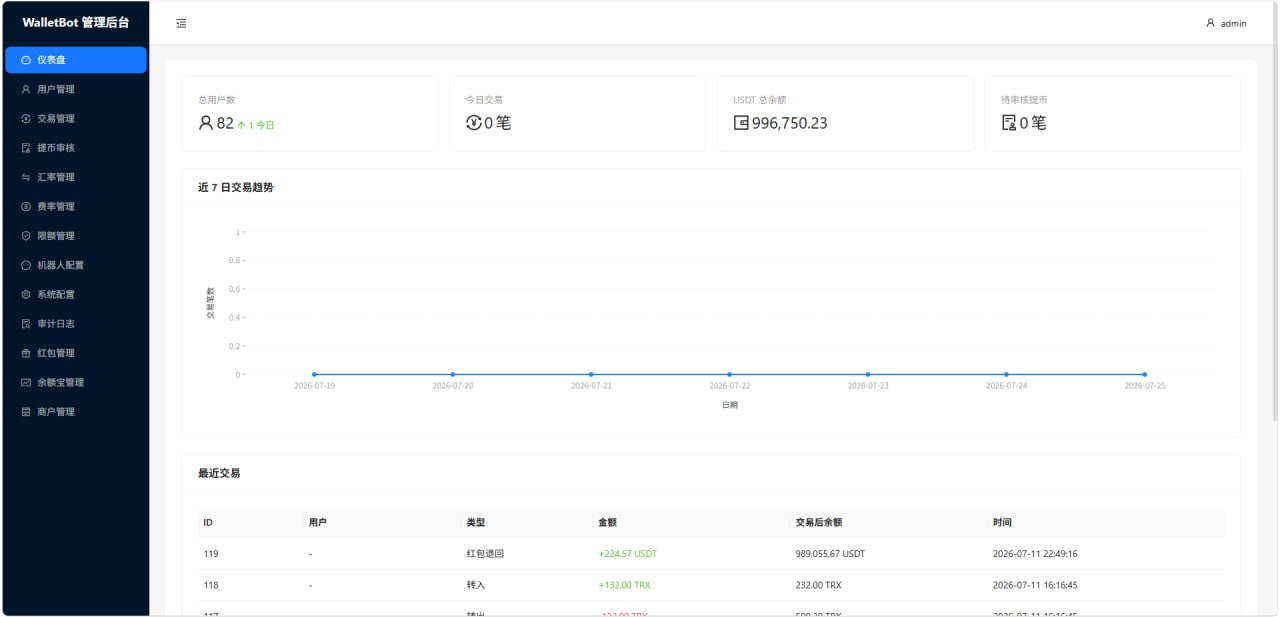The height and width of the screenshot is (617, 1280).
Task: Click the 提币审核 icon in sidebar
Action: (x=26, y=148)
